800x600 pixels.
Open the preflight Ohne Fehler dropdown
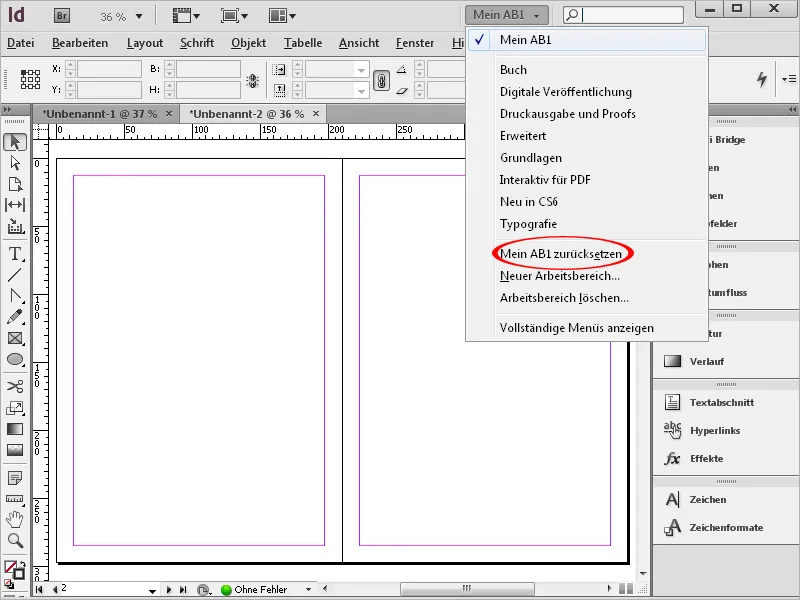pos(308,589)
